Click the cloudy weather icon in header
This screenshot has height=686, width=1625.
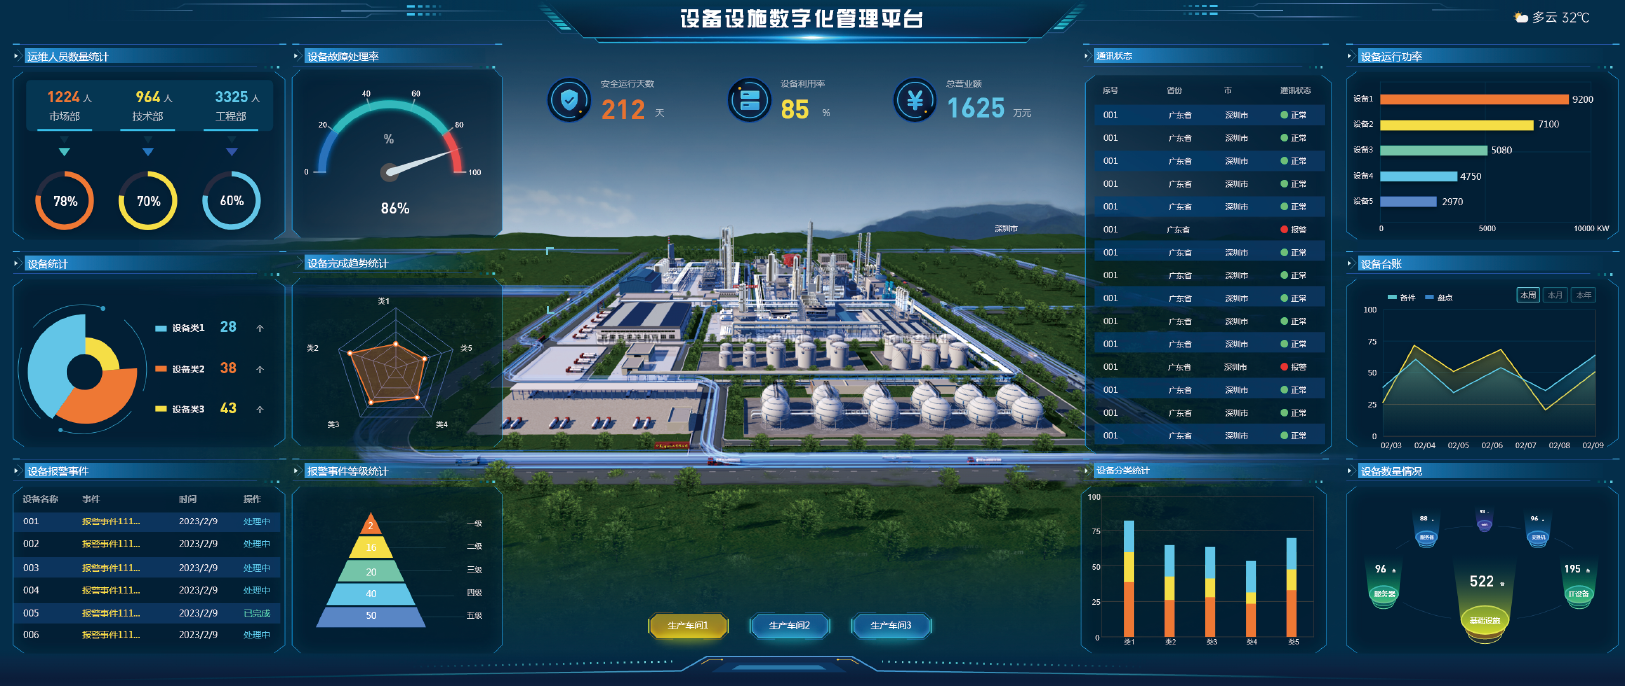coord(1520,18)
